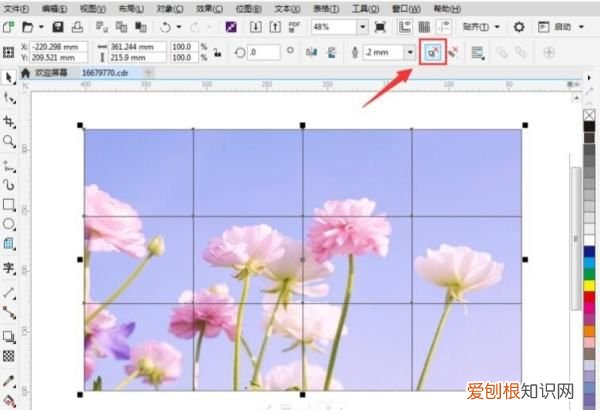This screenshot has width=600, height=410.
Task: Click the width field 361.244 mm
Action: [x=138, y=47]
